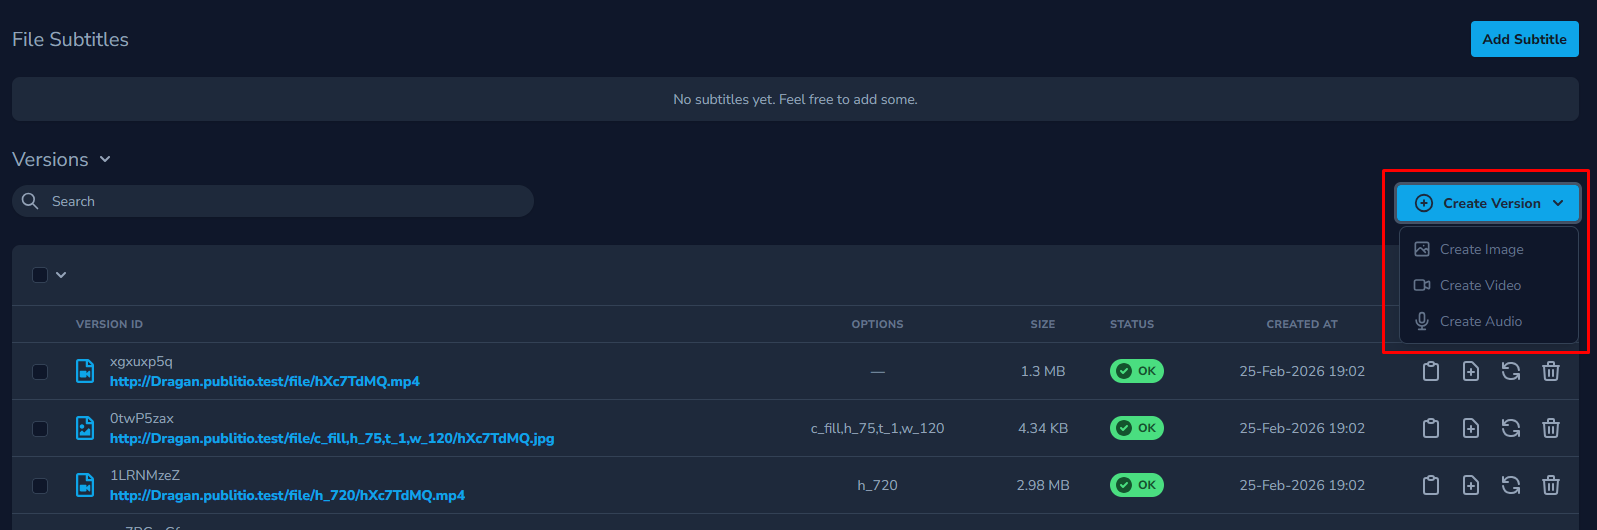This screenshot has height=530, width=1597.
Task: Click the clipboard icon for version 1LRNMzeZ
Action: pyautogui.click(x=1431, y=485)
